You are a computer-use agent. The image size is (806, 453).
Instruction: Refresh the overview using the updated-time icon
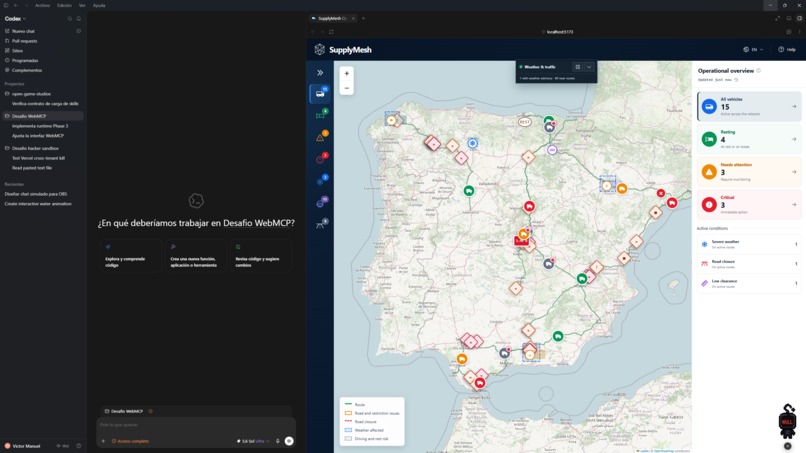[736, 80]
